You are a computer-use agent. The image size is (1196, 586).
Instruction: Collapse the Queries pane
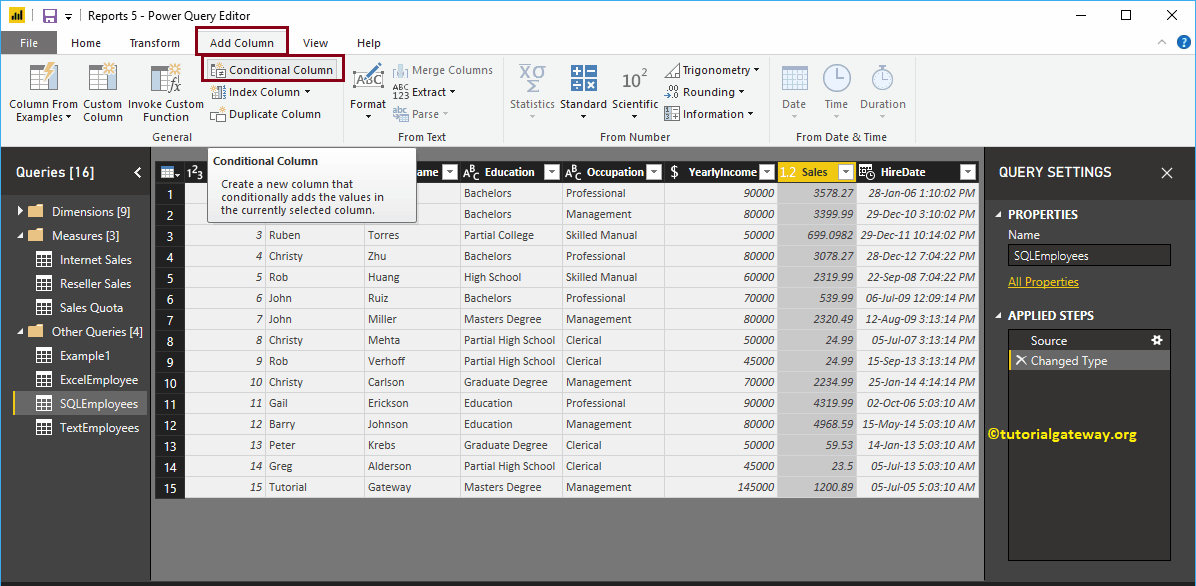click(x=137, y=172)
